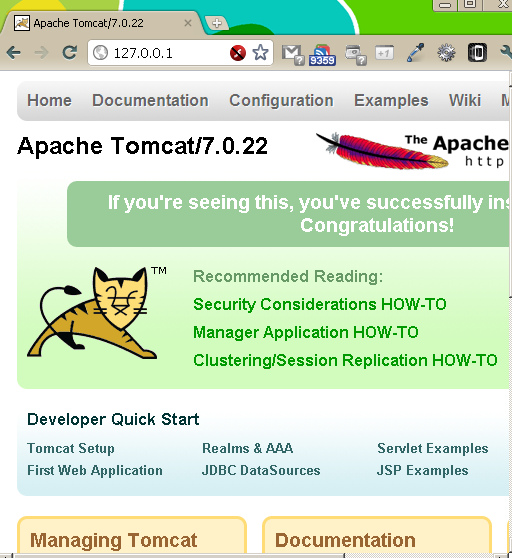The width and height of the screenshot is (512, 558).
Task: Maximize the browser window
Action: click(470, 5)
